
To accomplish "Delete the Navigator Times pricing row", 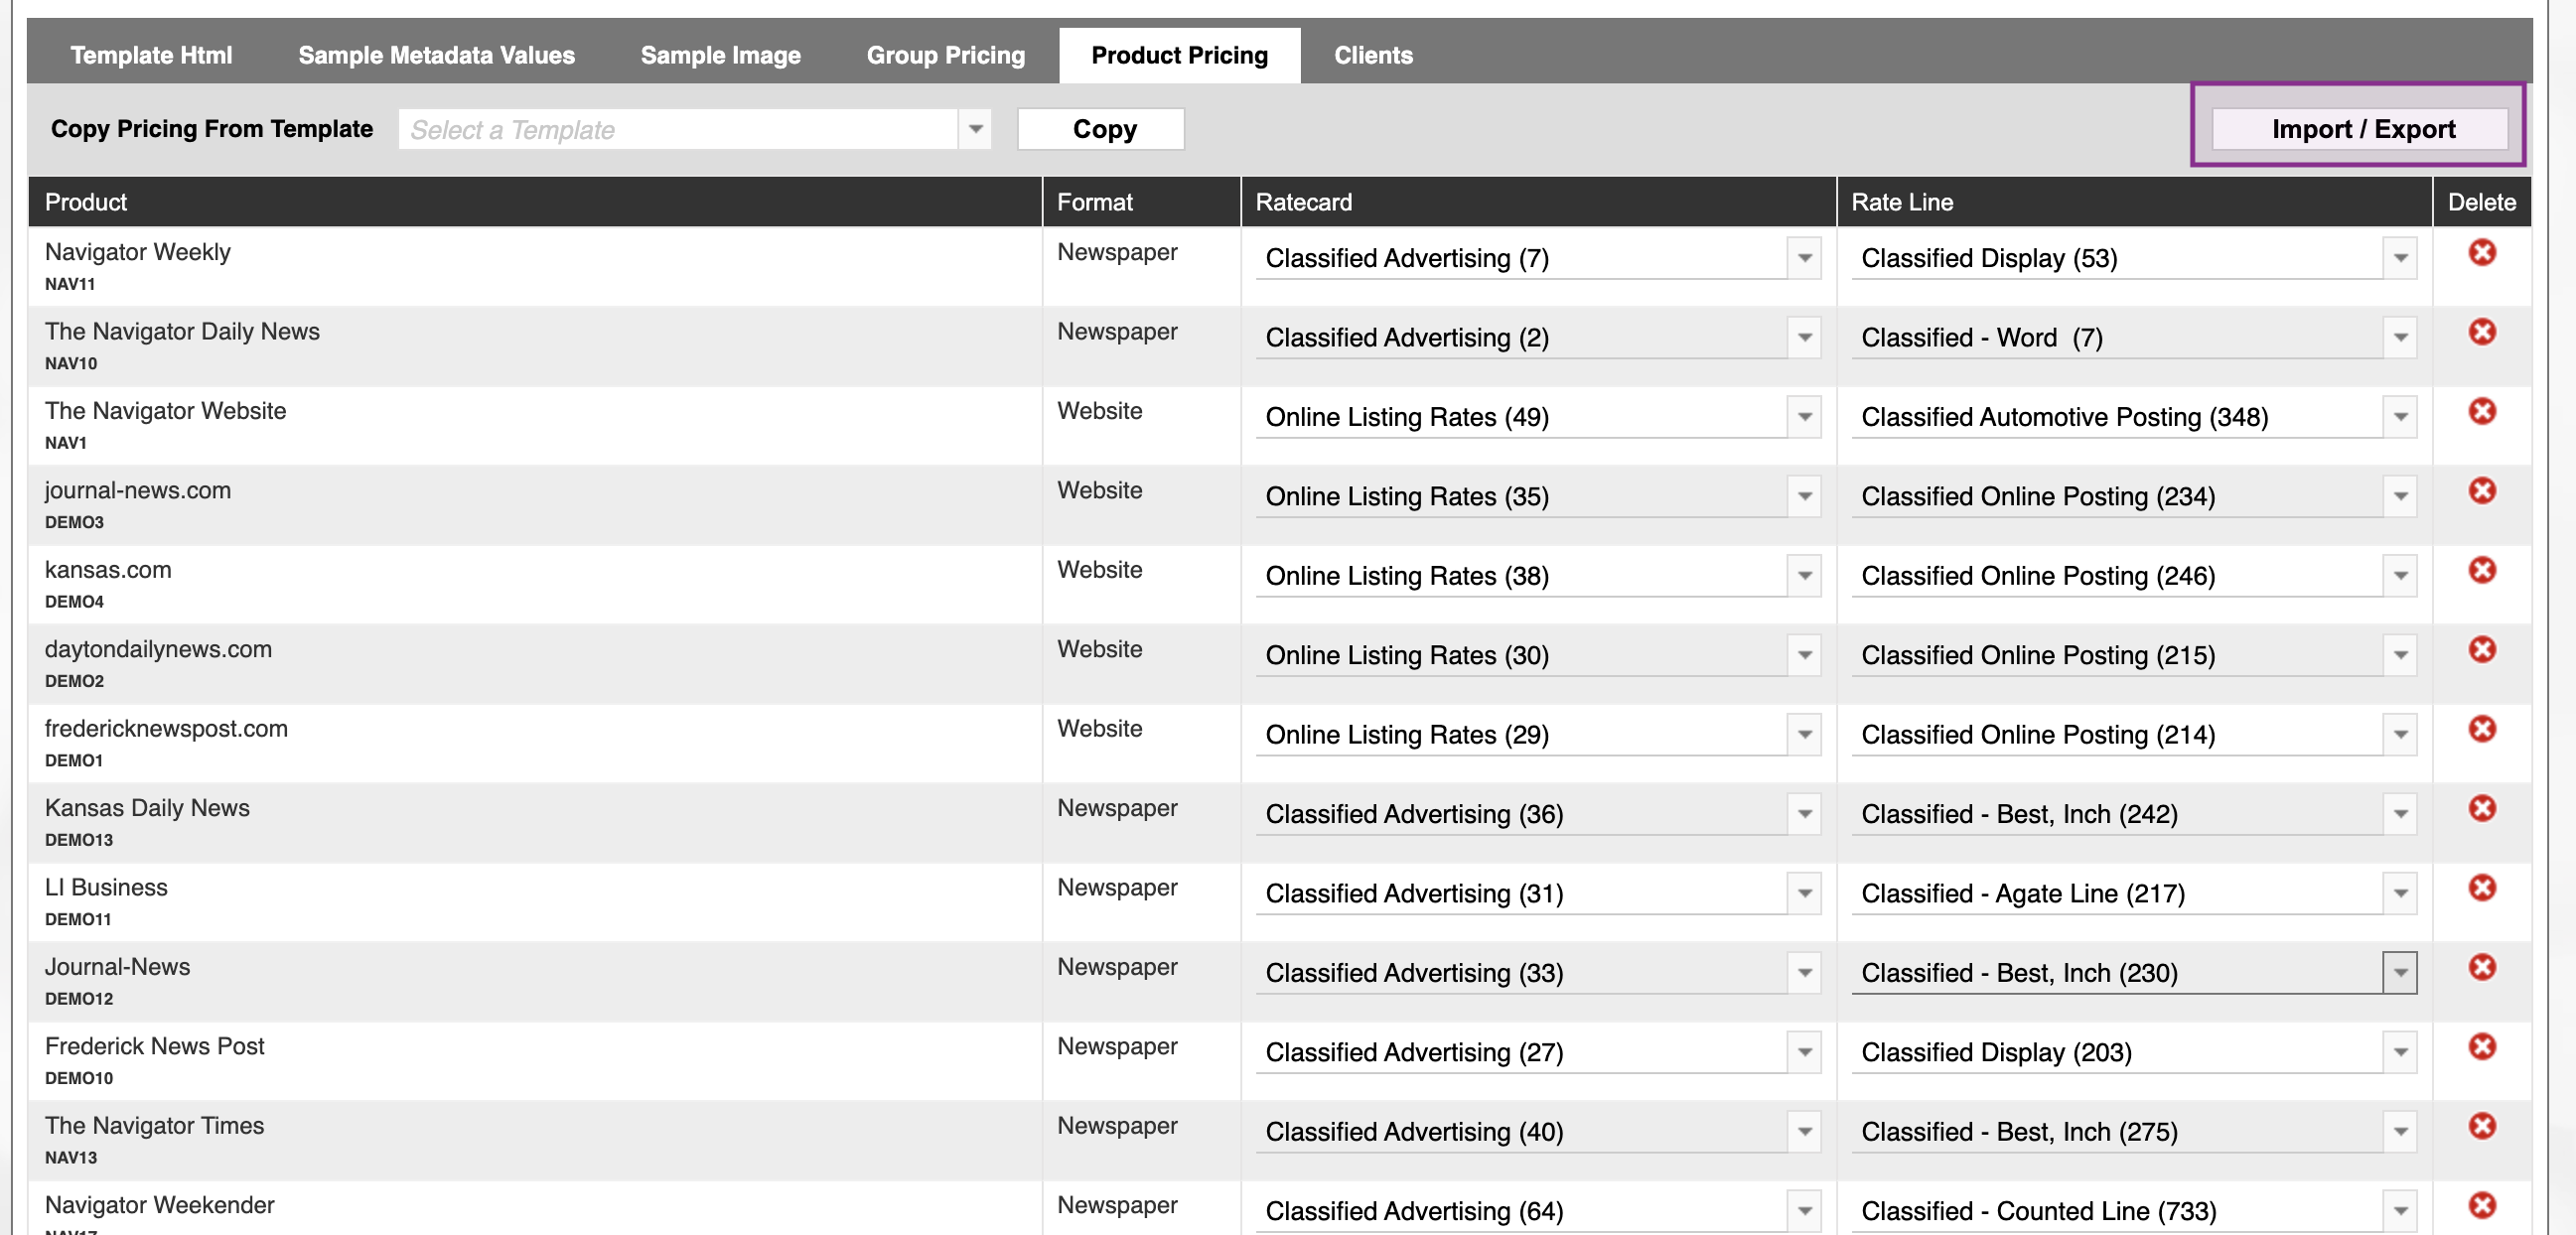I will pos(2481,1126).
